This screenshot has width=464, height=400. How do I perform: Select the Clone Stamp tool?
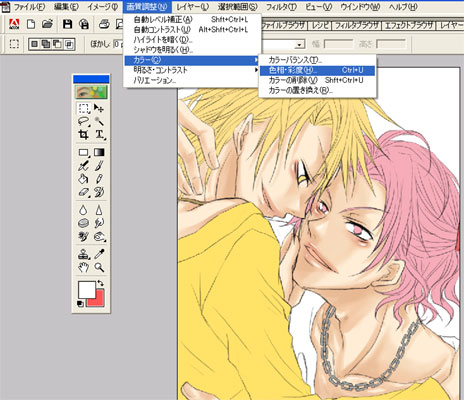click(84, 254)
